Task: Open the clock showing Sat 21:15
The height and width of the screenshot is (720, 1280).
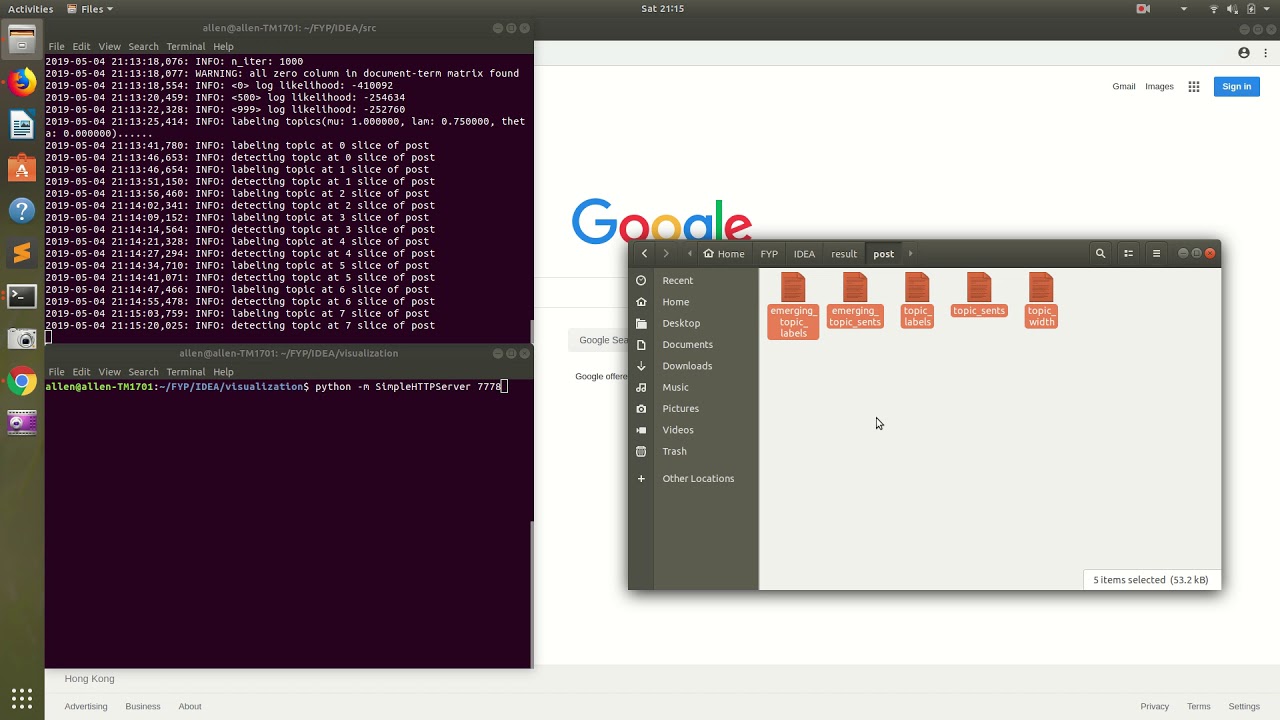Action: (x=662, y=9)
